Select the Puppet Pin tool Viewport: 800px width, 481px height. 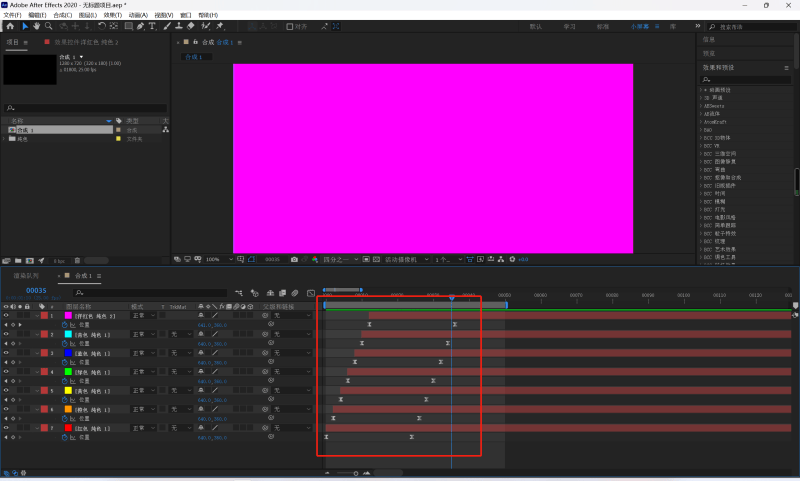(x=219, y=27)
